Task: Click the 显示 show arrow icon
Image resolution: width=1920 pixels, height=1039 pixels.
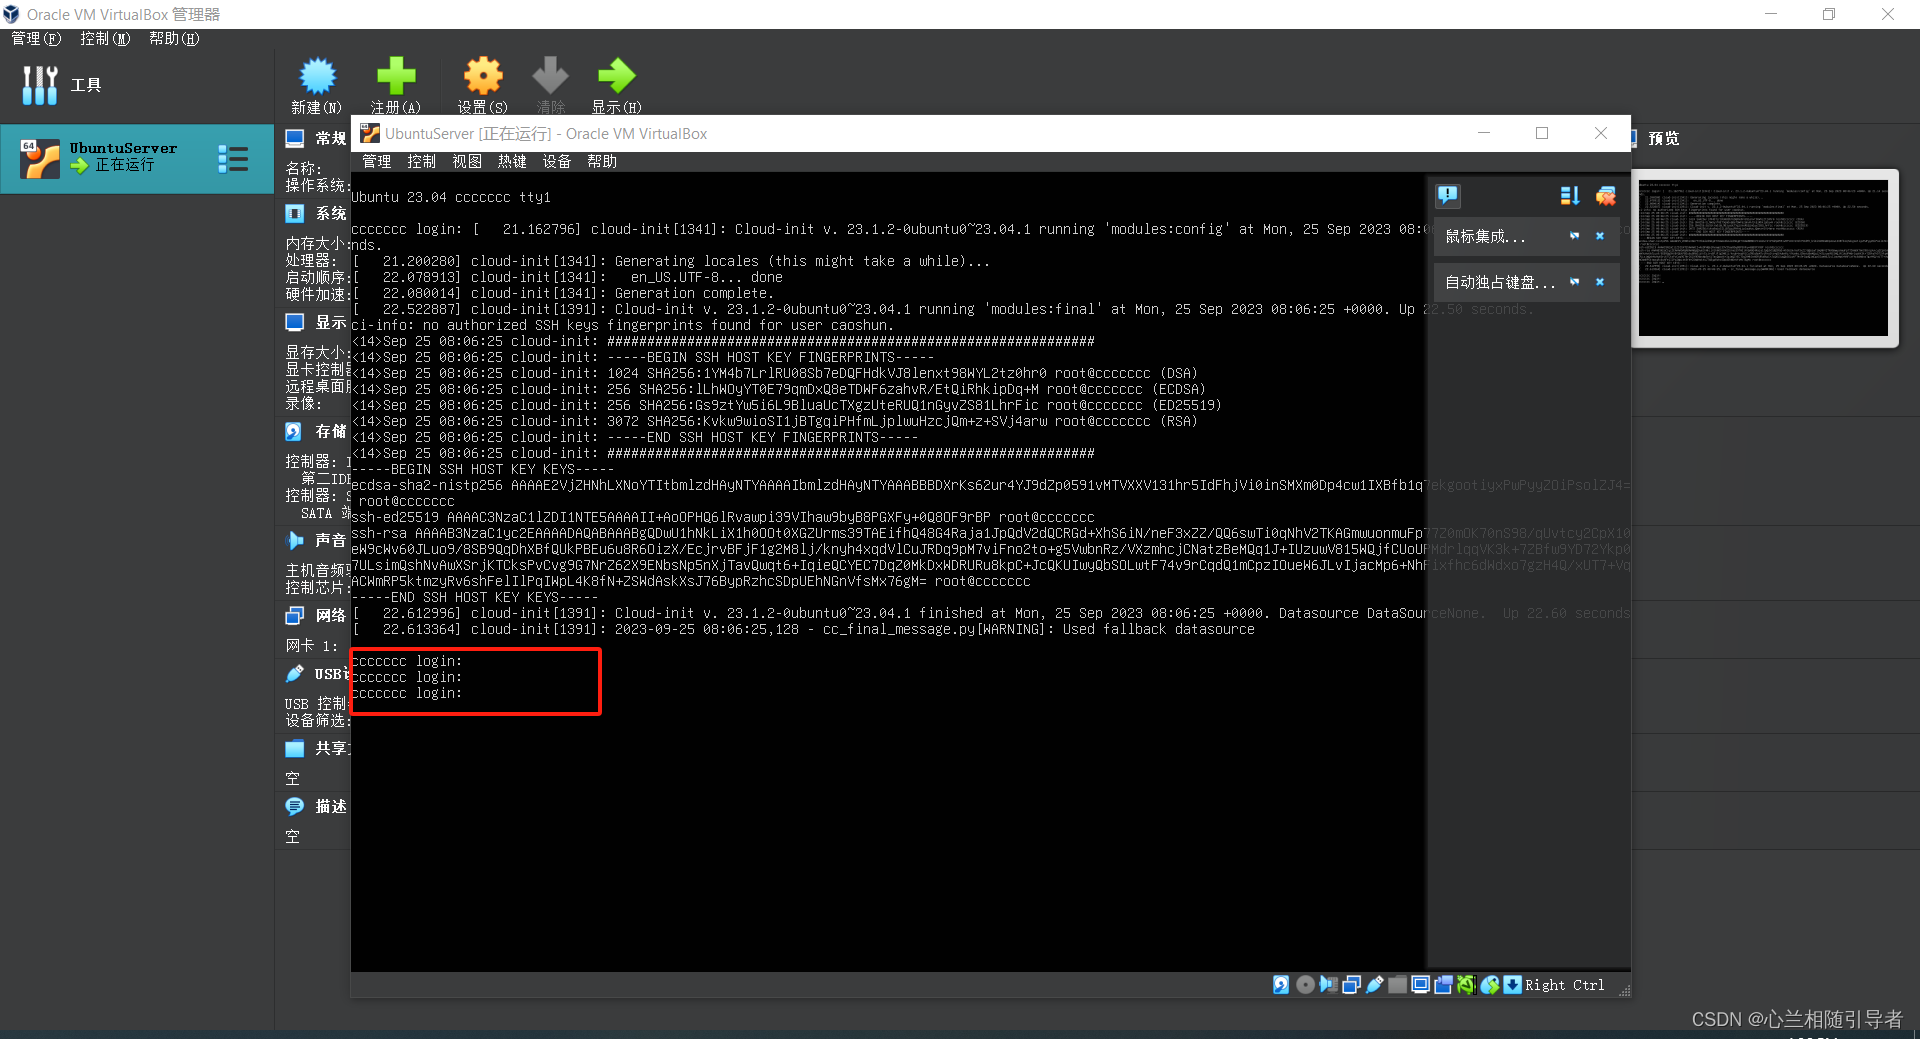Action: [x=615, y=75]
